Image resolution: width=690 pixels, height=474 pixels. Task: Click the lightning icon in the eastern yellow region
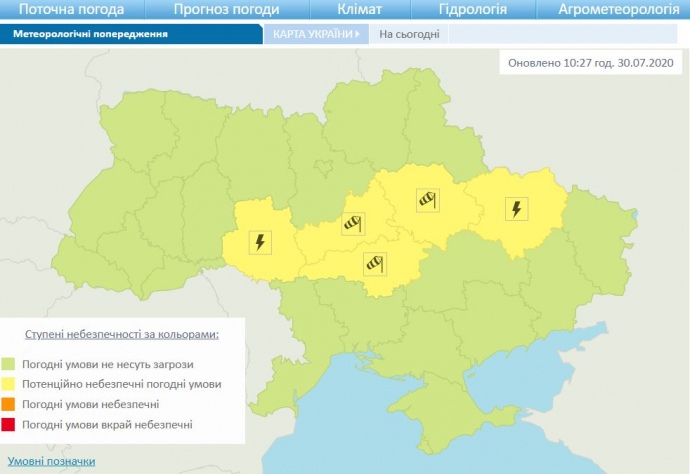coord(515,209)
